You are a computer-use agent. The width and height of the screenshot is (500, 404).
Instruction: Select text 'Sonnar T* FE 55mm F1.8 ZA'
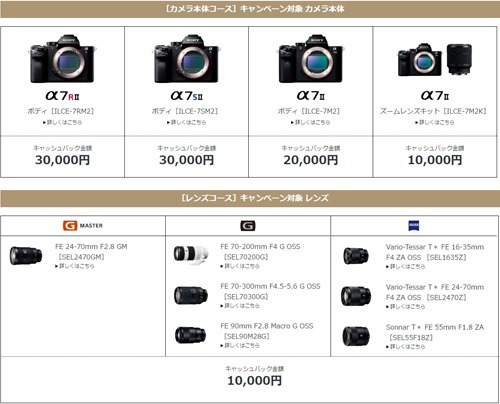click(435, 327)
